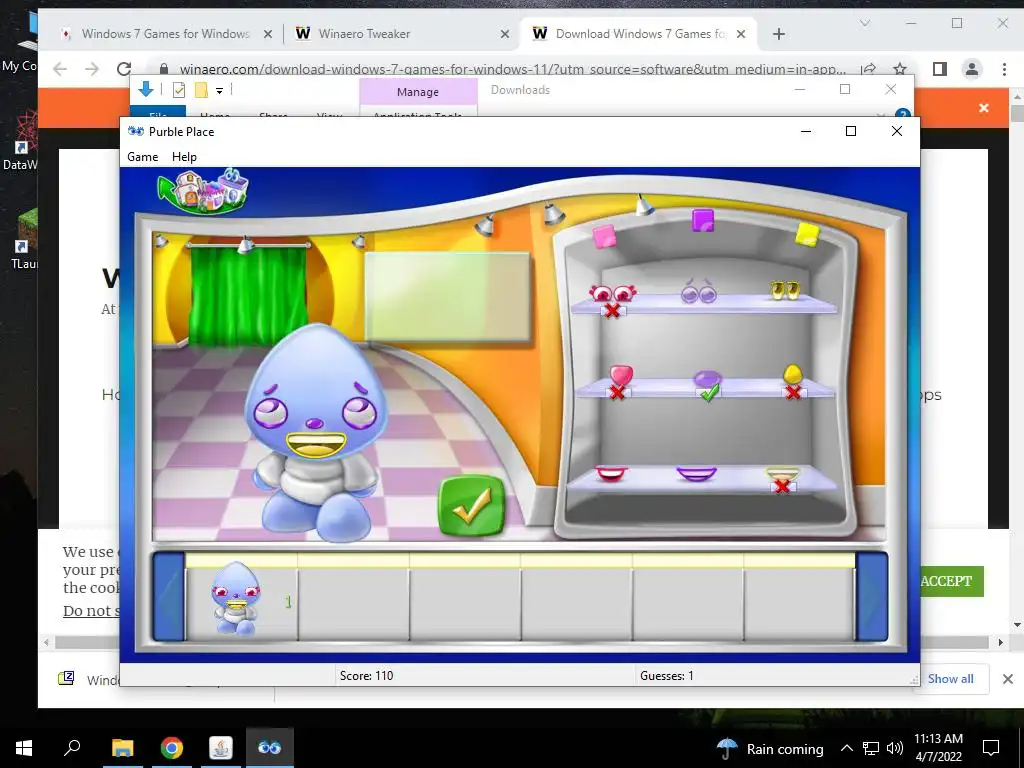This screenshot has width=1024, height=768.
Task: Pick the pink nose on the middle shelf
Action: (621, 376)
